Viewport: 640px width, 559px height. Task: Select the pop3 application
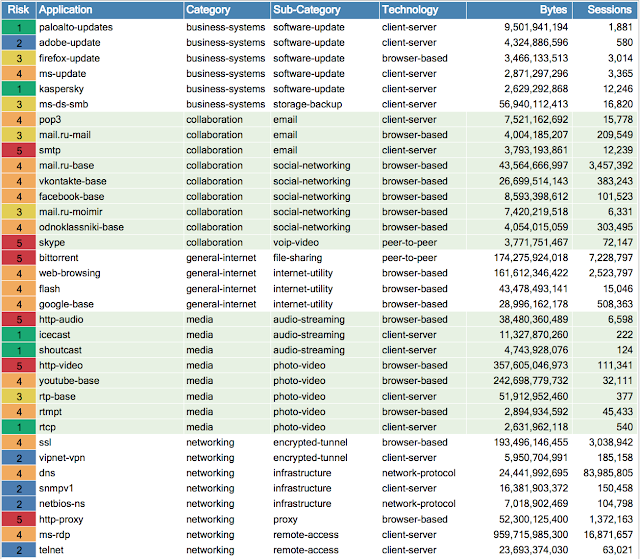pyautogui.click(x=50, y=120)
